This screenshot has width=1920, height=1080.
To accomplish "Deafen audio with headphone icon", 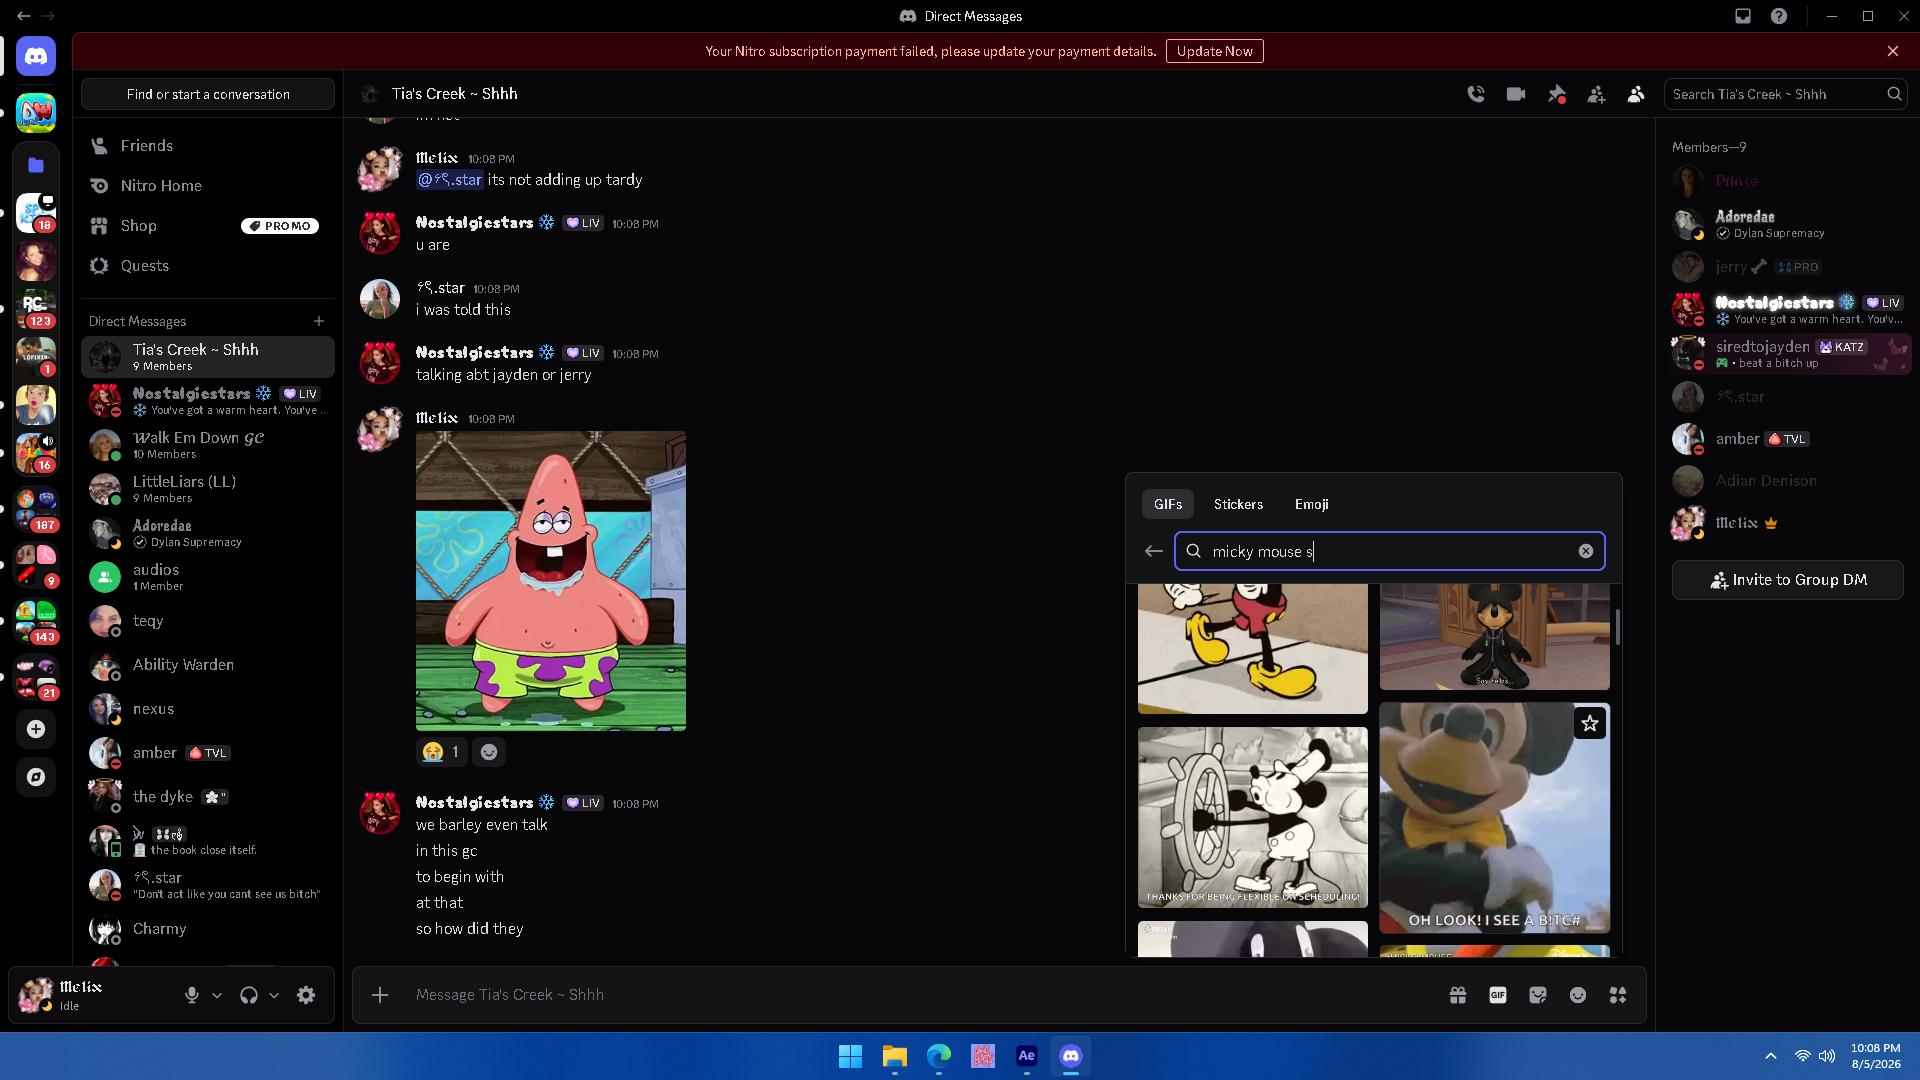I will pyautogui.click(x=249, y=995).
